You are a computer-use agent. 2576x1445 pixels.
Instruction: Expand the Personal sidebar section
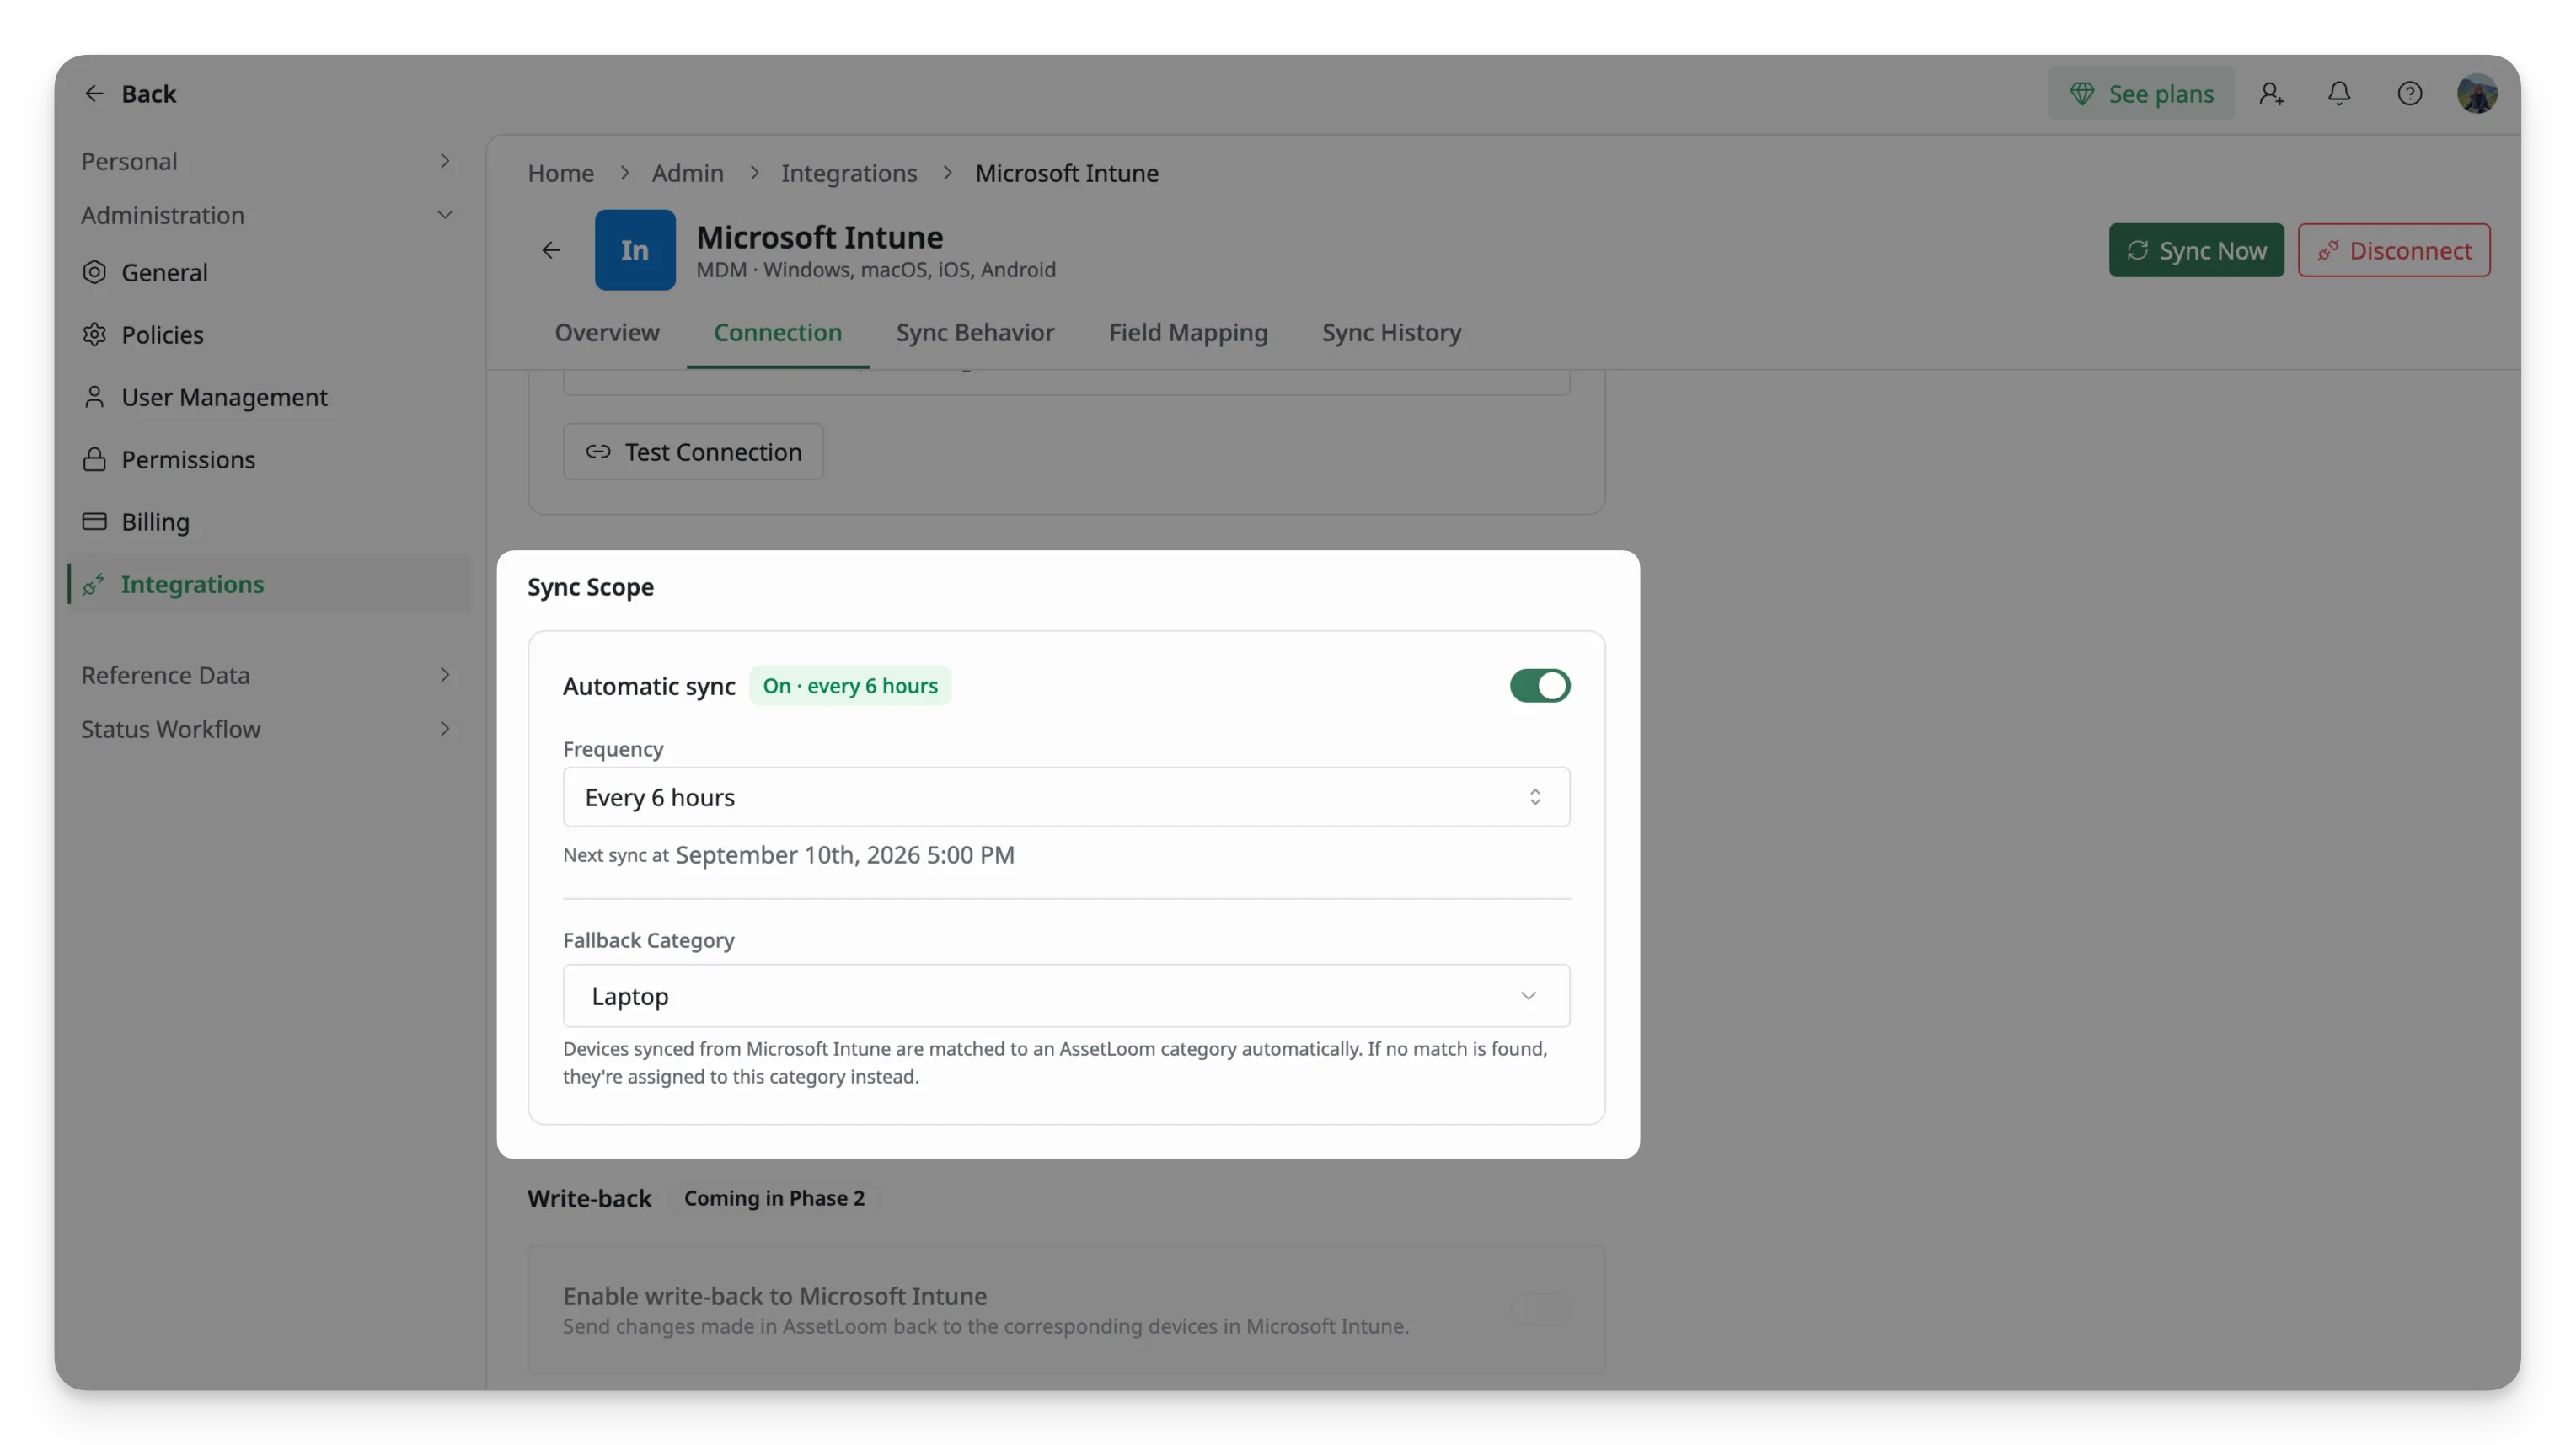(267, 161)
